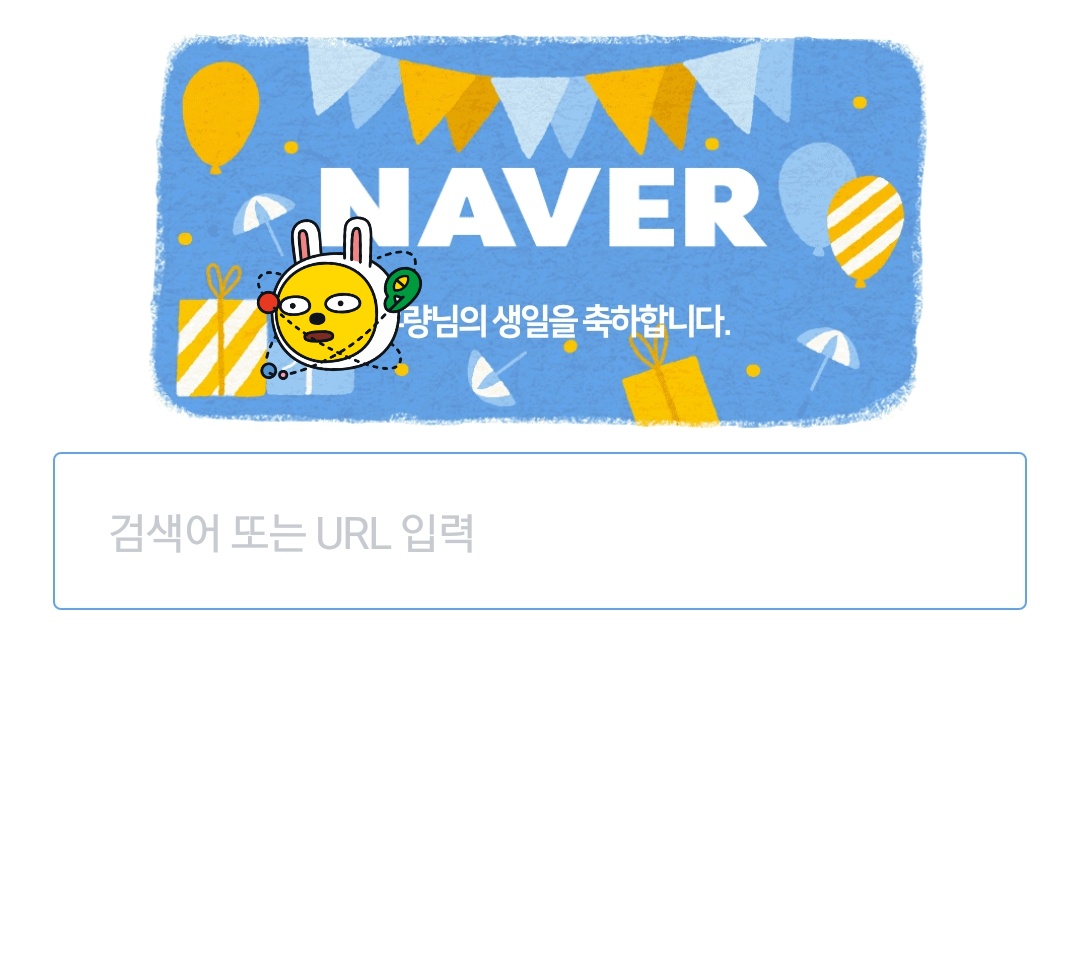Screen dimensions: 1080x977
Task: Tap the green item held by the character
Action: pos(402,289)
